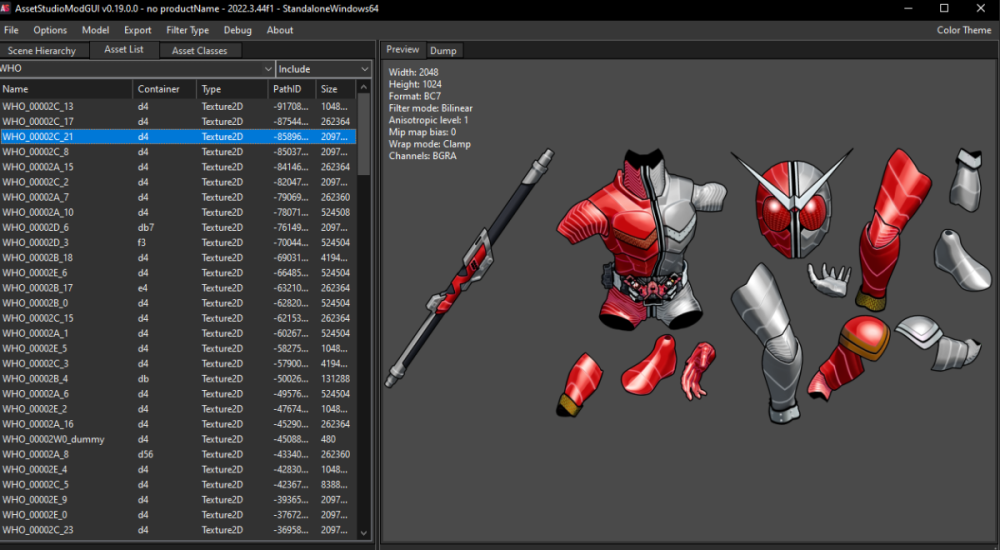Select asset WHO_00002C_15
This screenshot has height=550, width=1000.
[x=178, y=318]
